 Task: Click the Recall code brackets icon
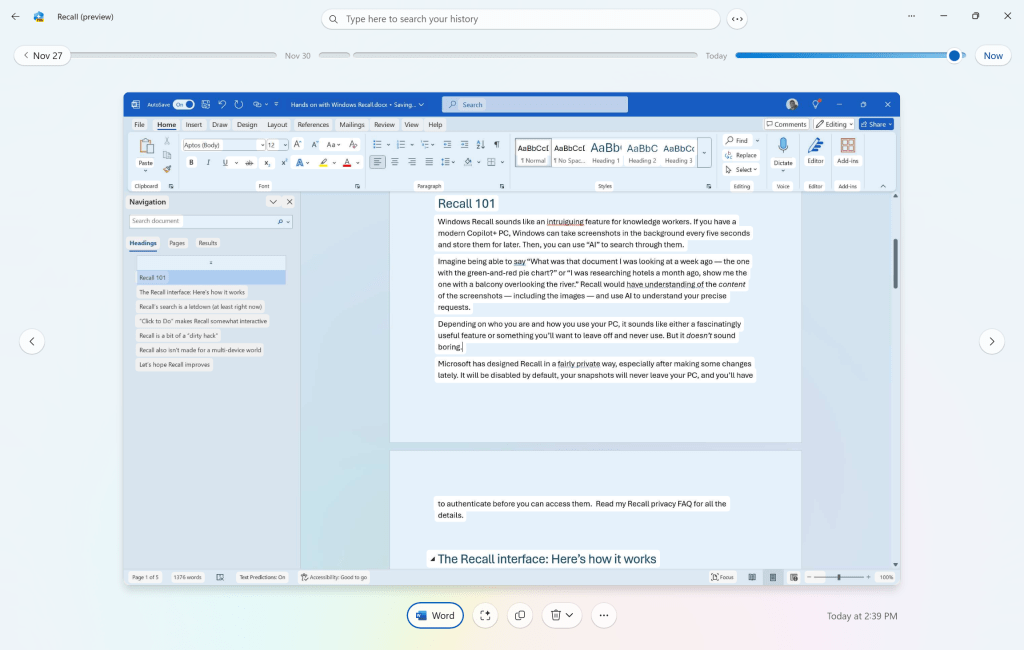(737, 19)
